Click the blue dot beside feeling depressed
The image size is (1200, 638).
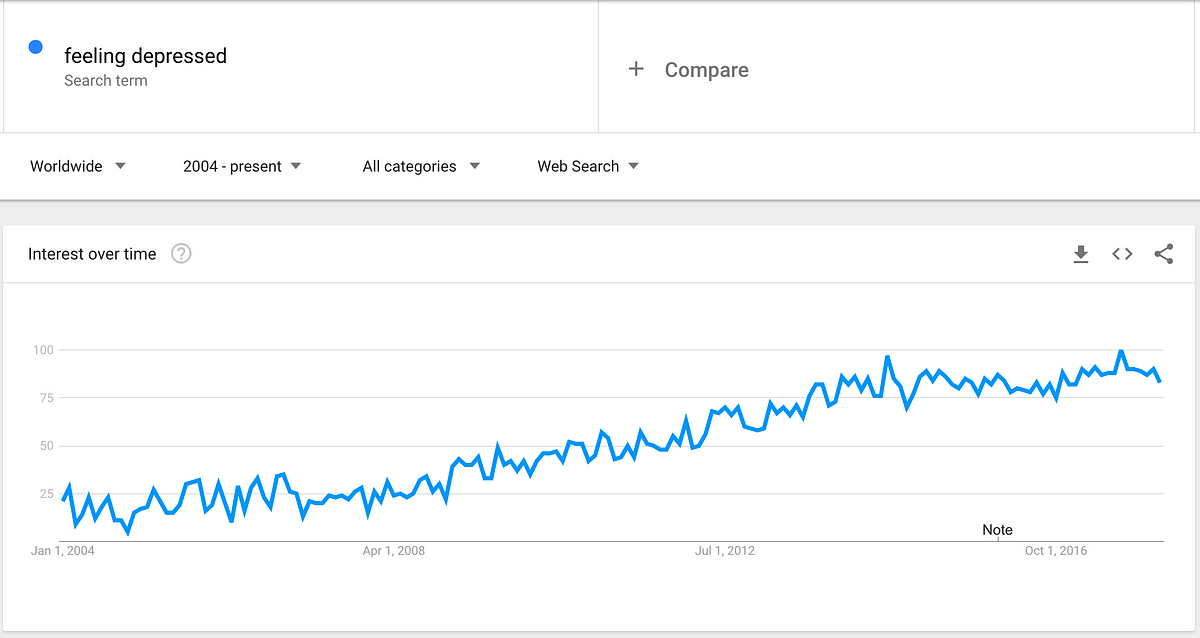(x=36, y=47)
